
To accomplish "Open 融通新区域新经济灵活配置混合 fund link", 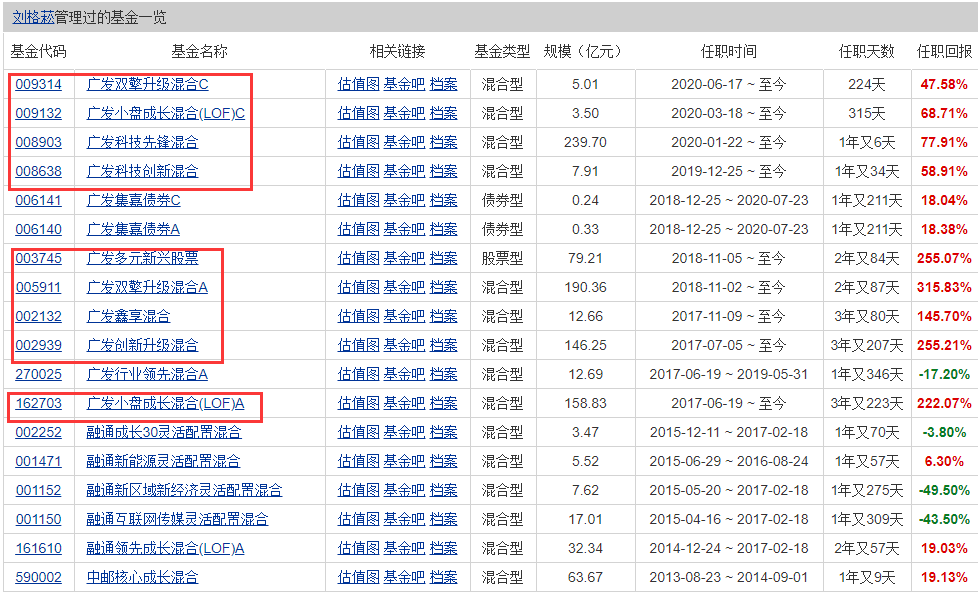I will click(x=185, y=490).
